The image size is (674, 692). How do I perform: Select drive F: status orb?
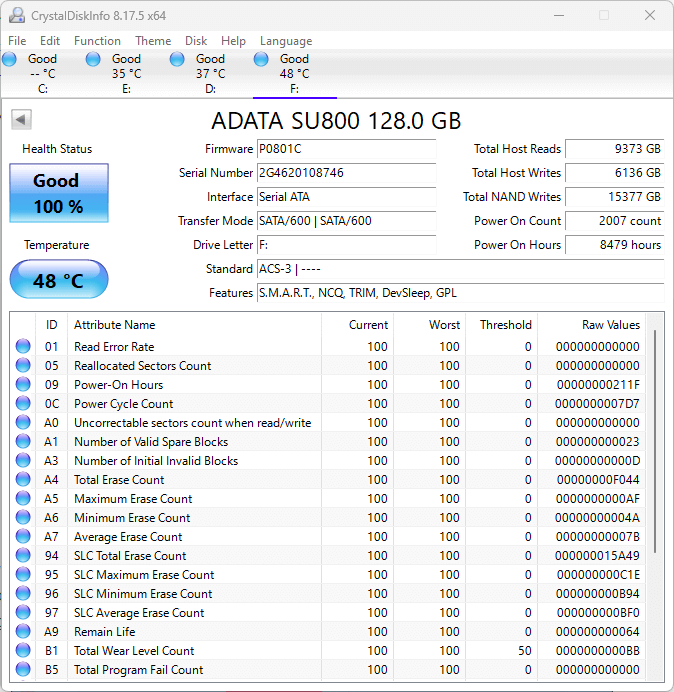click(261, 59)
